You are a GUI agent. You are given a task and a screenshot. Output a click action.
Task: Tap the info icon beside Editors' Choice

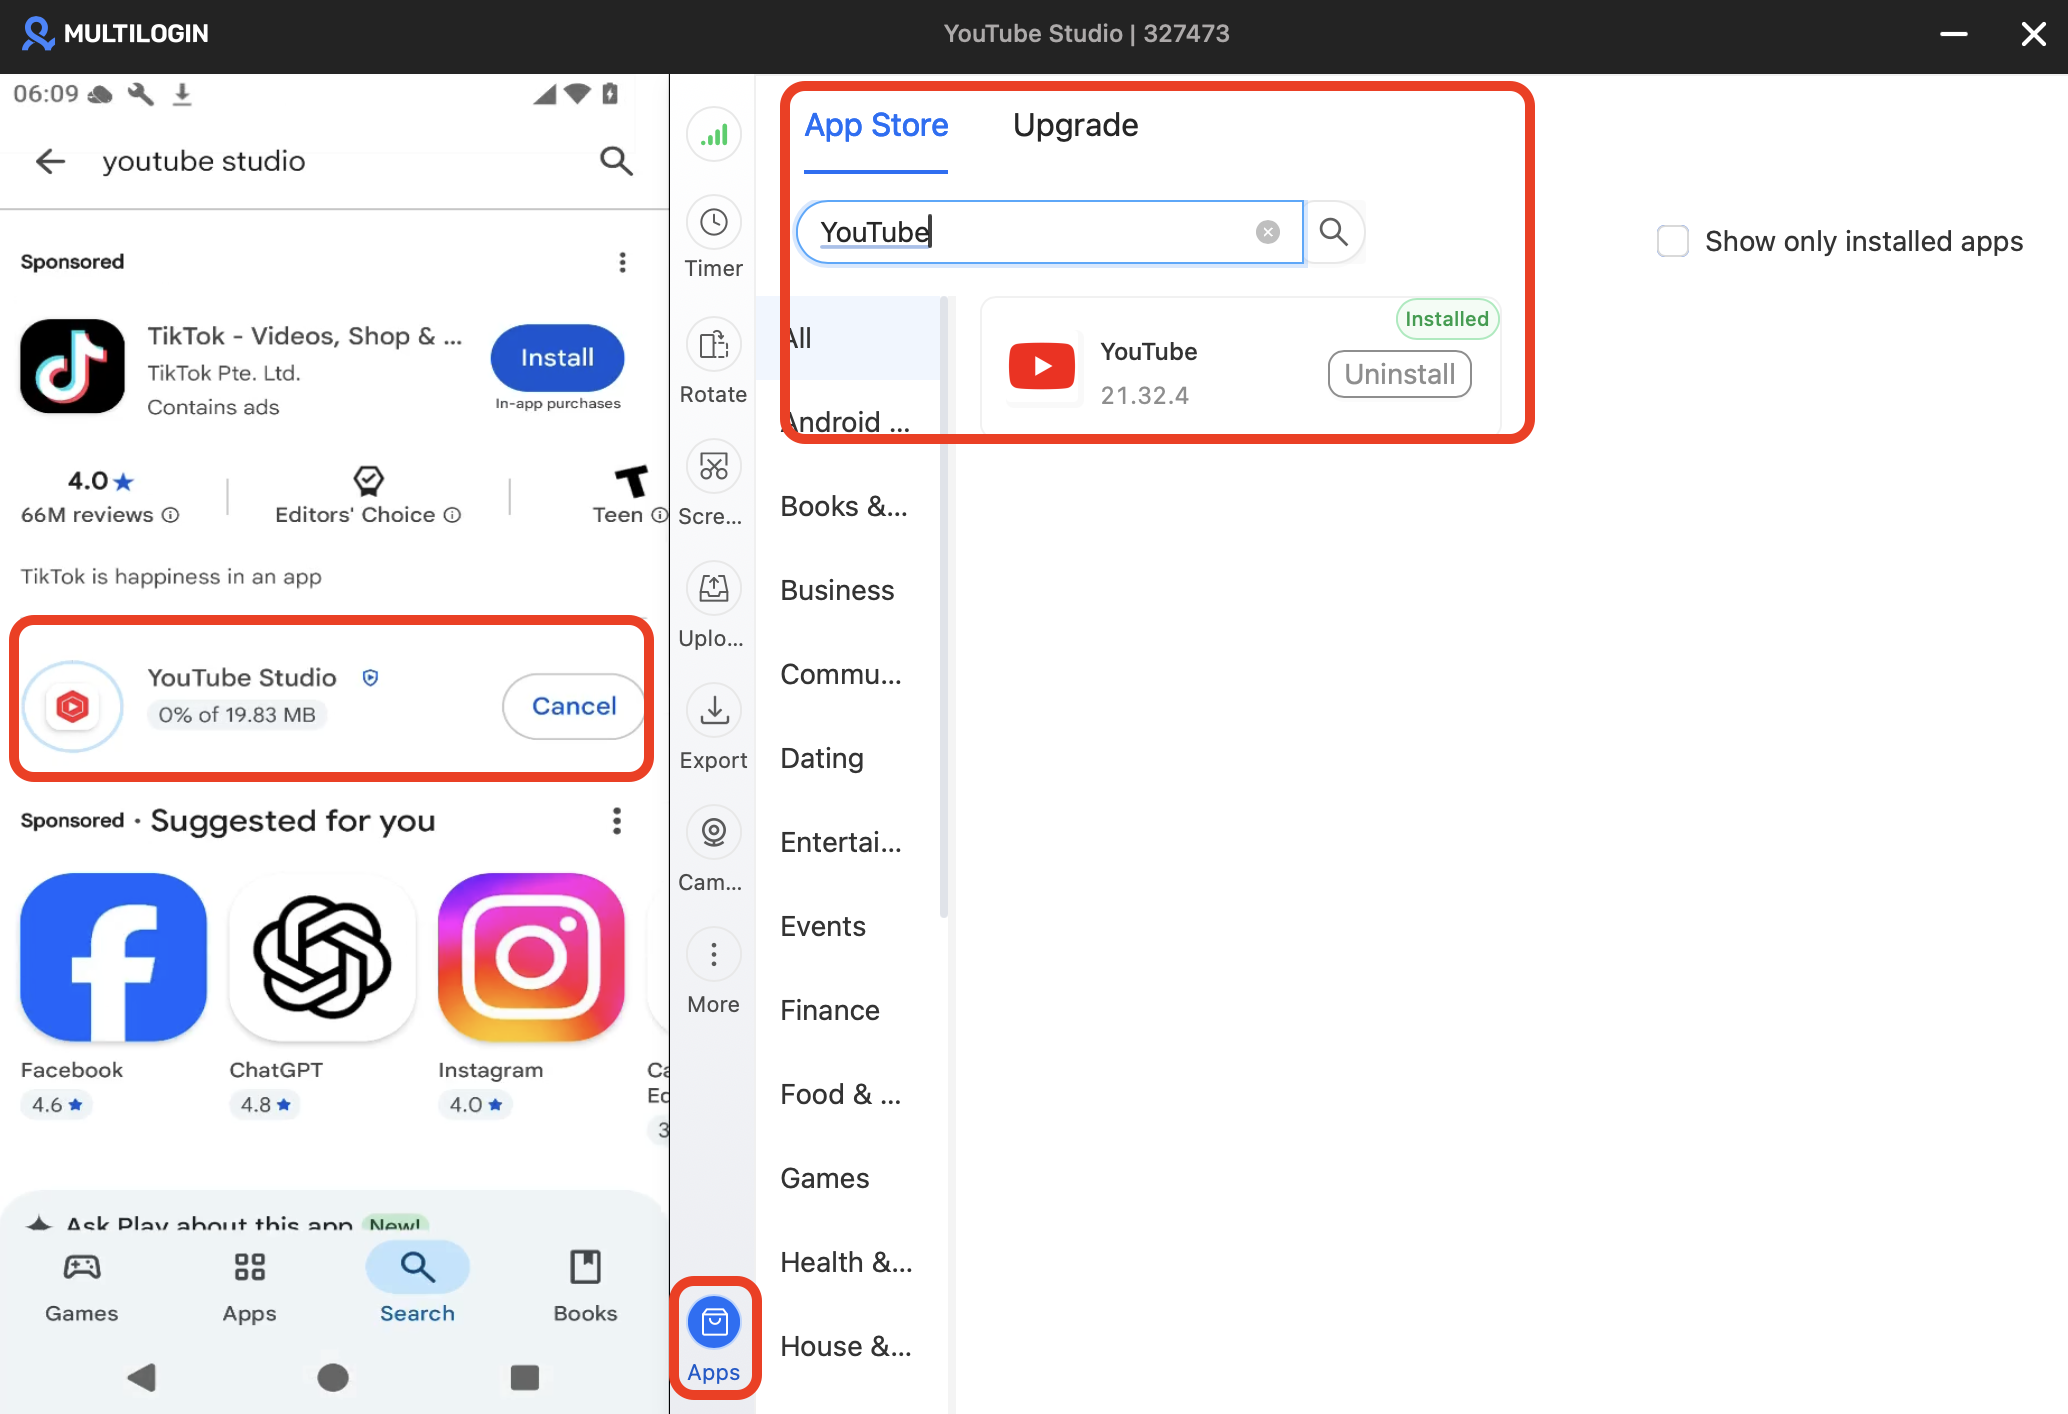click(452, 515)
